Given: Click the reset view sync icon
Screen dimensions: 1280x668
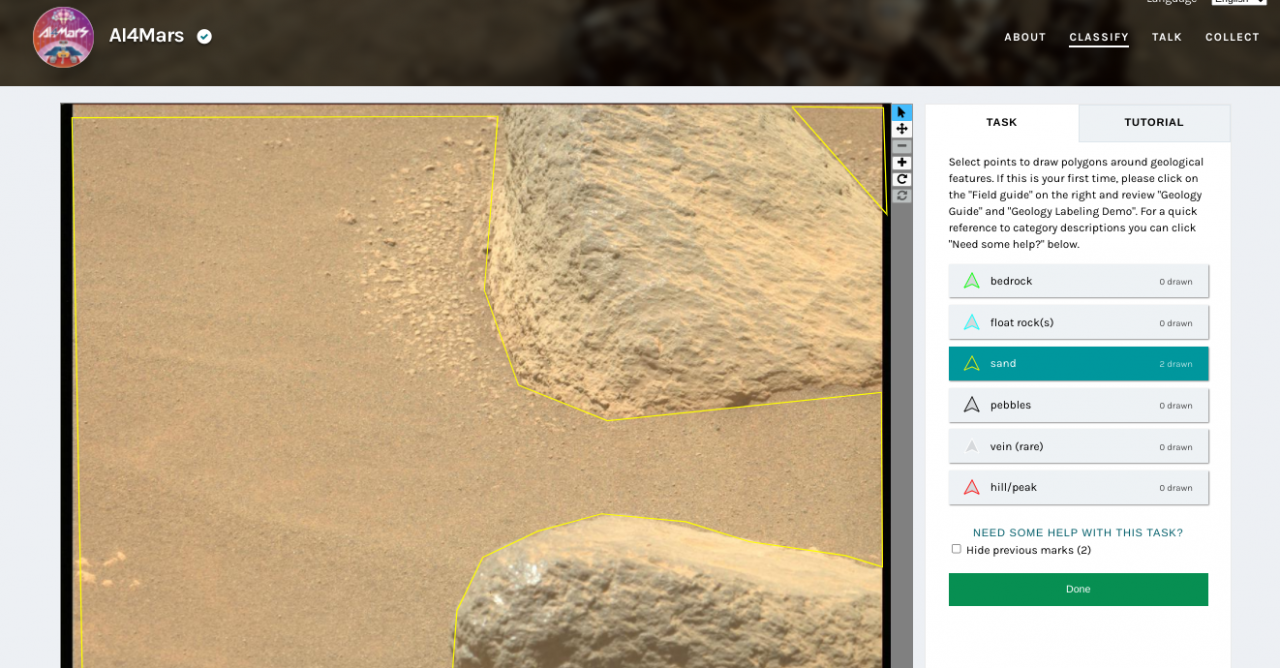Looking at the screenshot, I should coord(902,196).
